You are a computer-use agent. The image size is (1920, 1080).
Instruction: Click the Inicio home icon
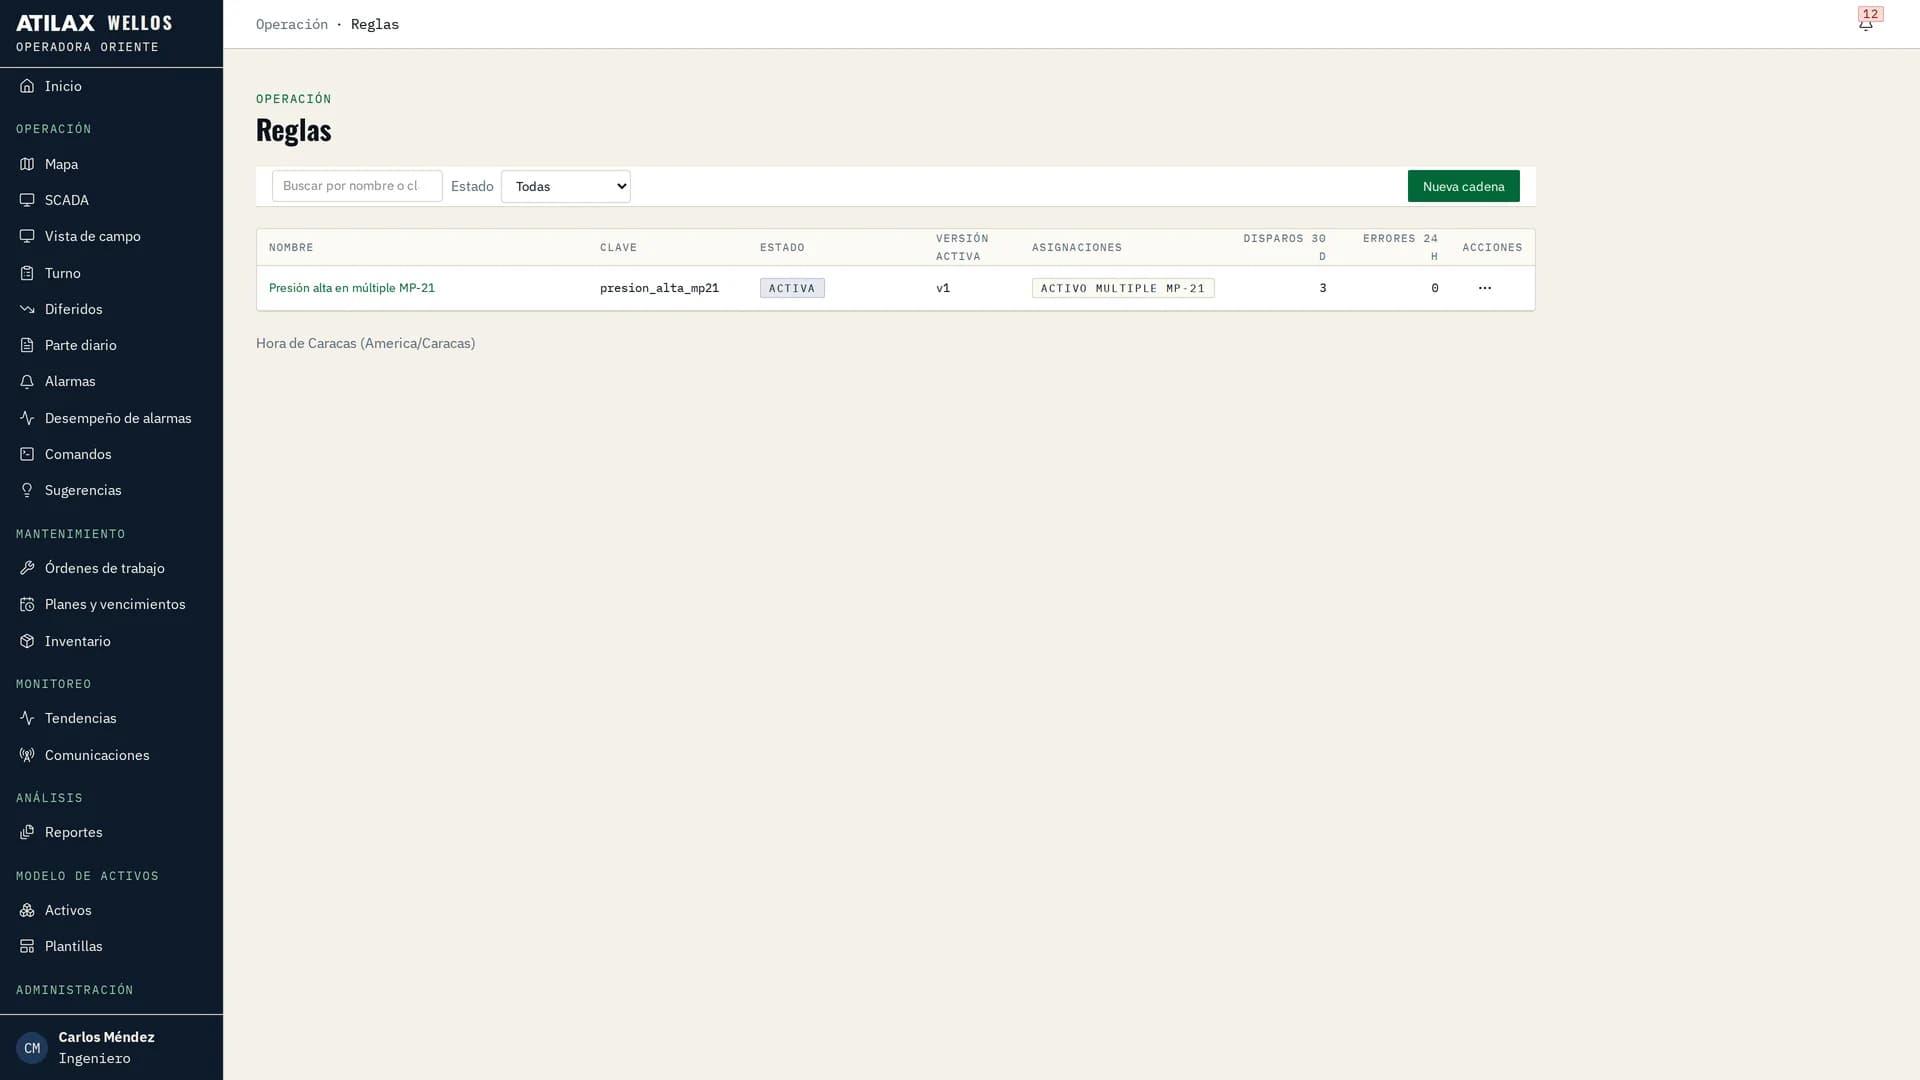tap(27, 86)
